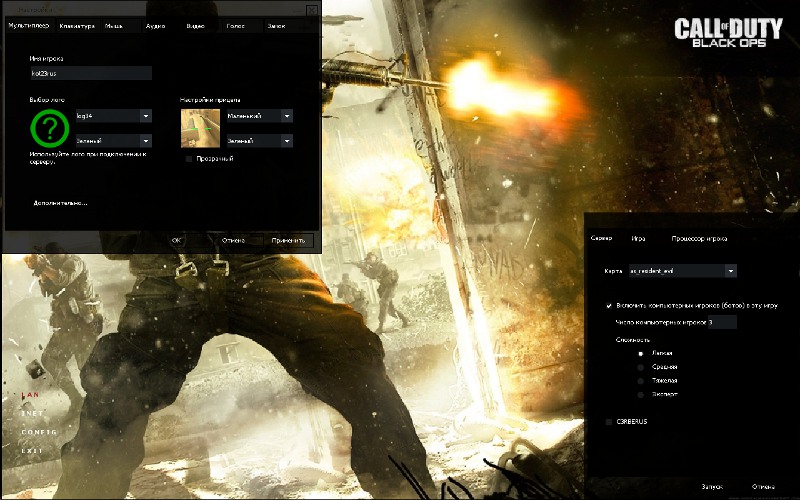Click the Применить button
The height and width of the screenshot is (500, 800).
click(288, 240)
